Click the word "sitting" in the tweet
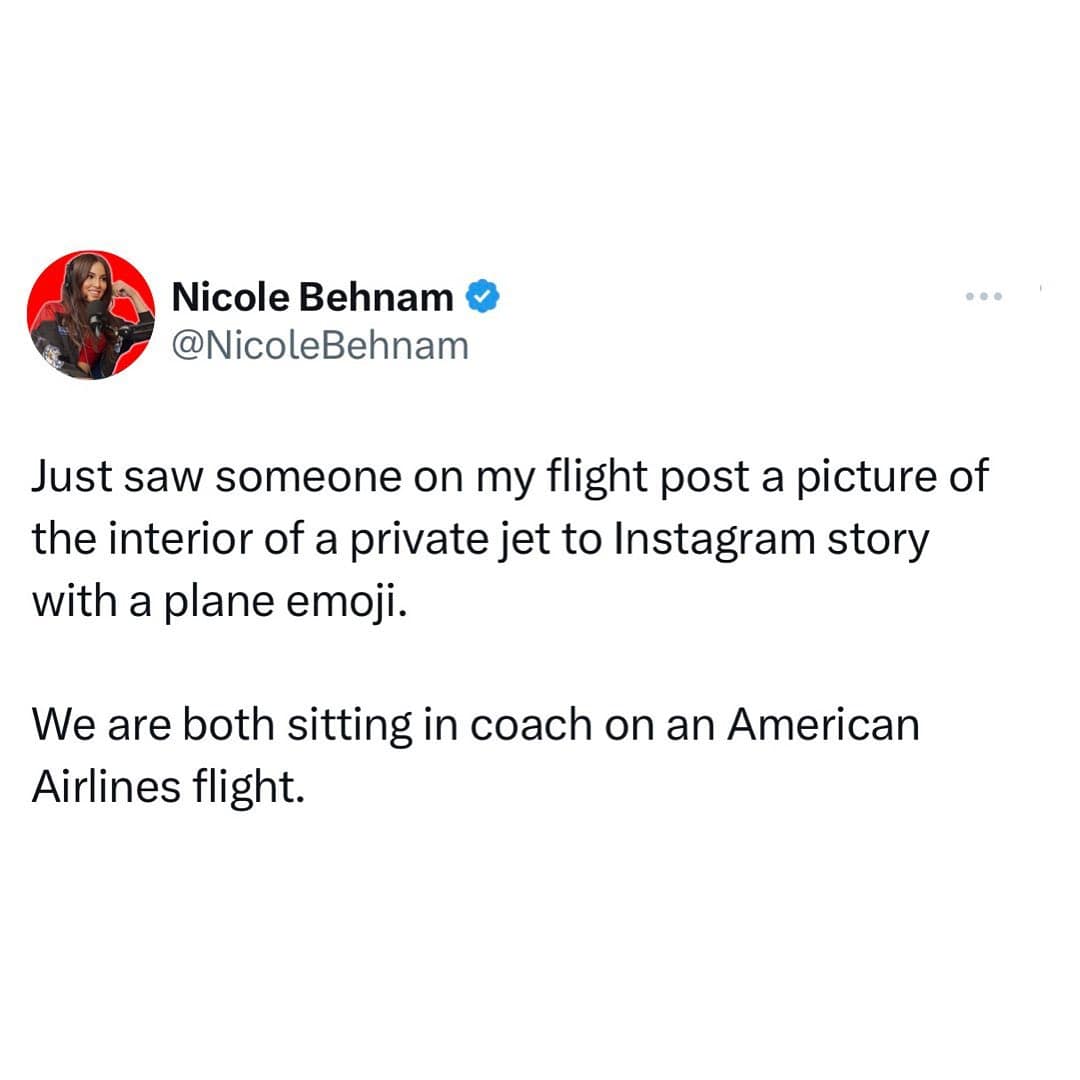Image resolution: width=1080 pixels, height=1080 pixels. coord(347,724)
